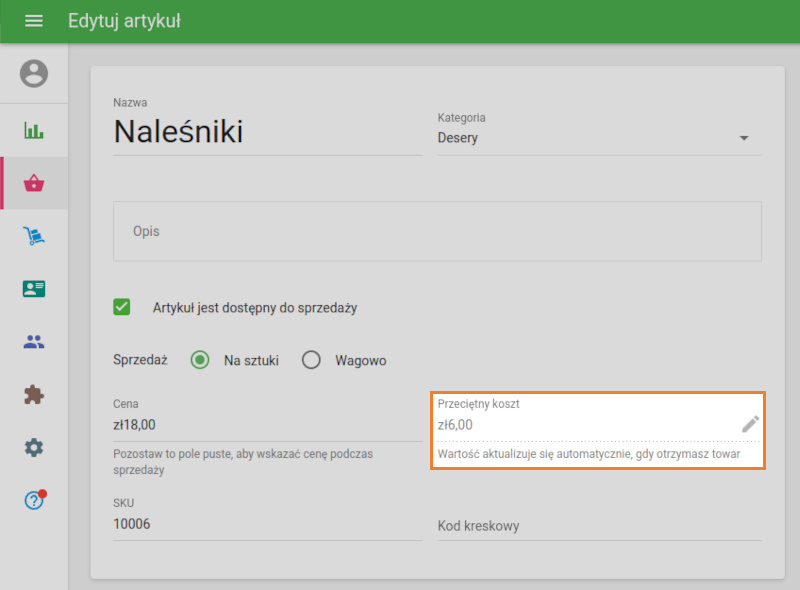Screen dimensions: 800x590
Task: Select the 'Wagowo' radio button
Action: 311,360
